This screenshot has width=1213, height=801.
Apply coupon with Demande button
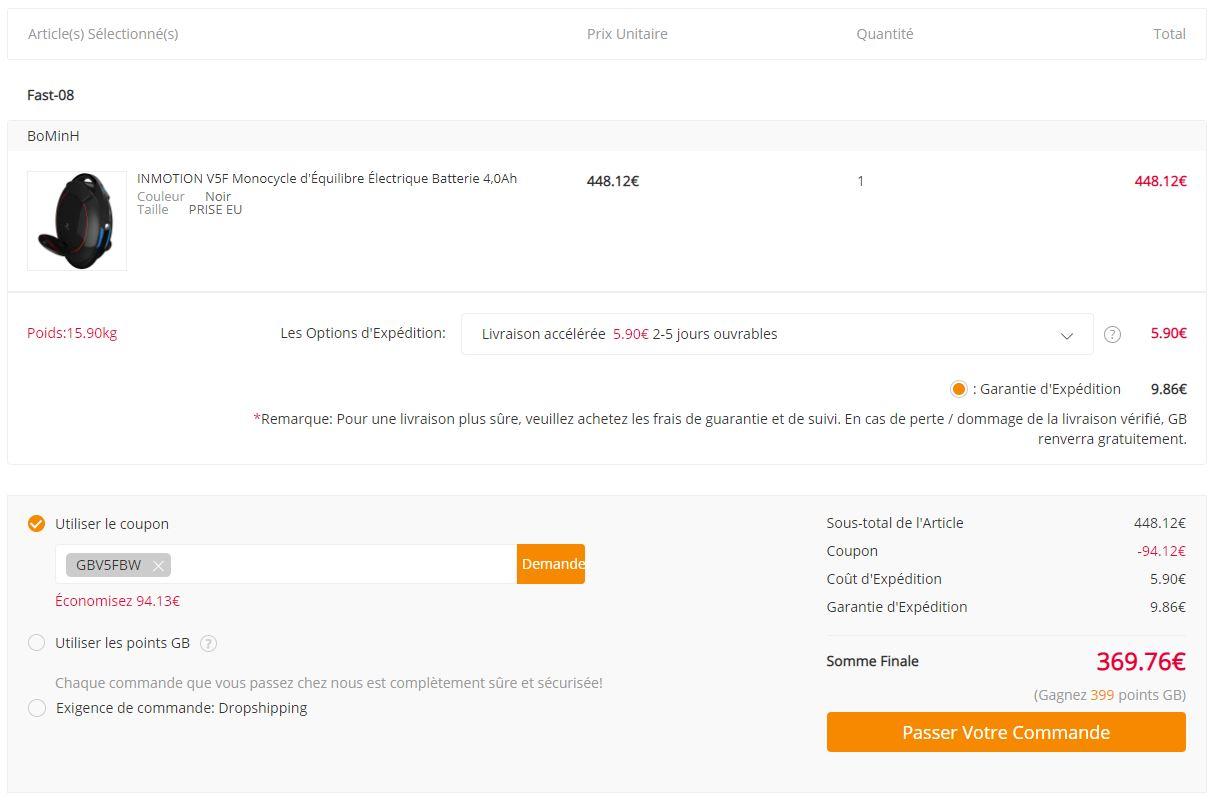pos(551,564)
